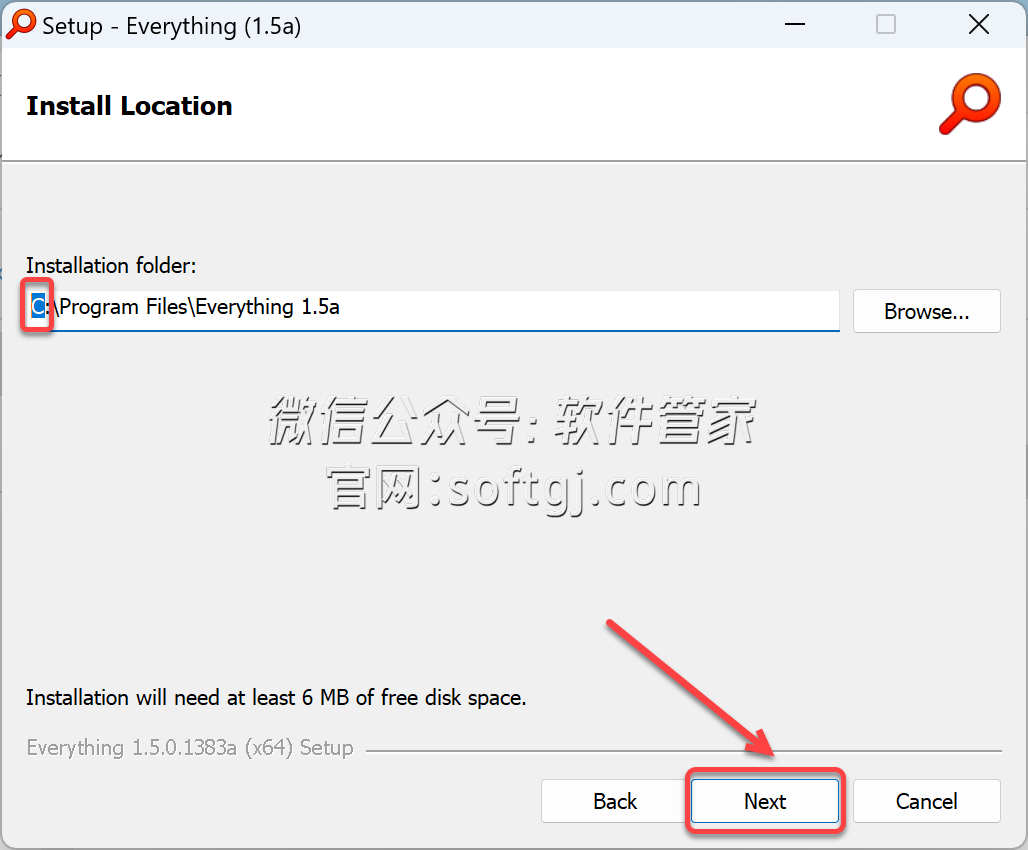Click 'Everything 1.5.0.1383a (x64) Setup' text
The image size is (1028, 850).
click(x=190, y=748)
